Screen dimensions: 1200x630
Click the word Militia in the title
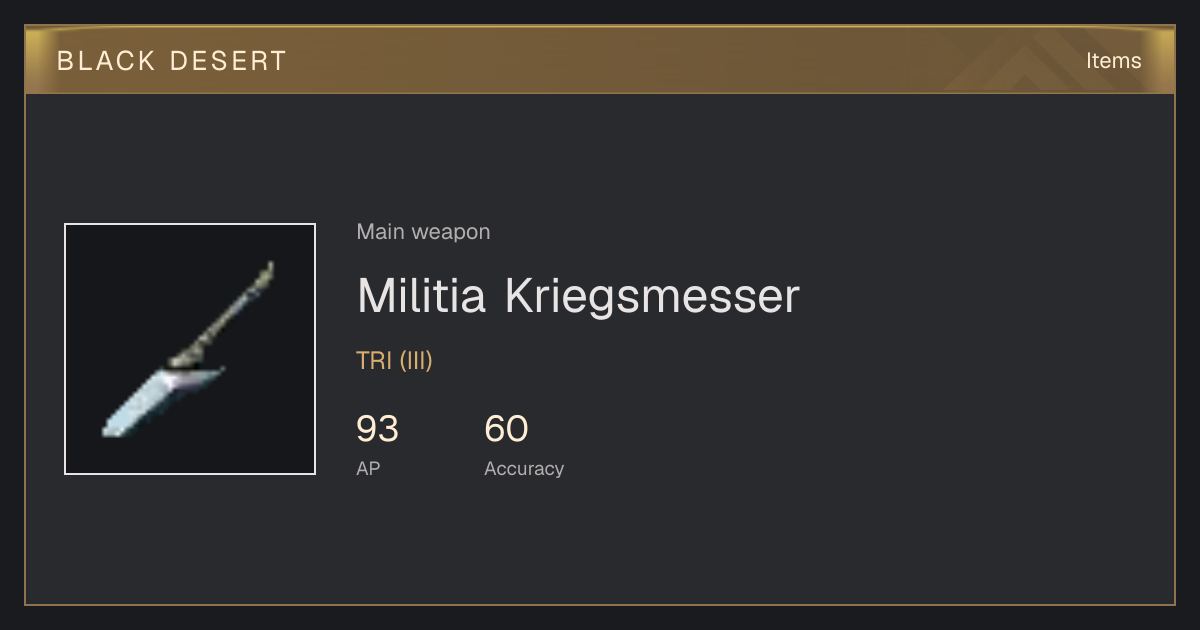422,296
